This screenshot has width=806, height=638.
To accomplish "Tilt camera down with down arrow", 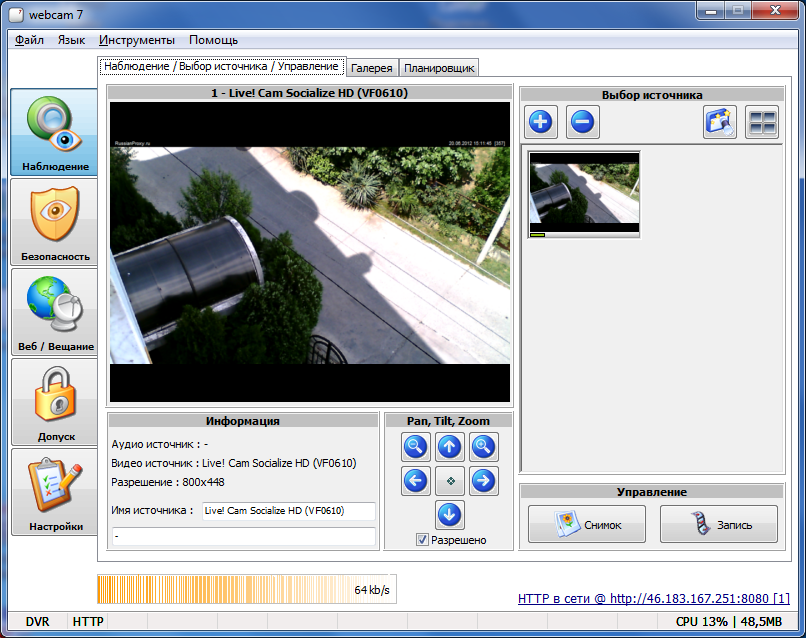I will tap(450, 515).
